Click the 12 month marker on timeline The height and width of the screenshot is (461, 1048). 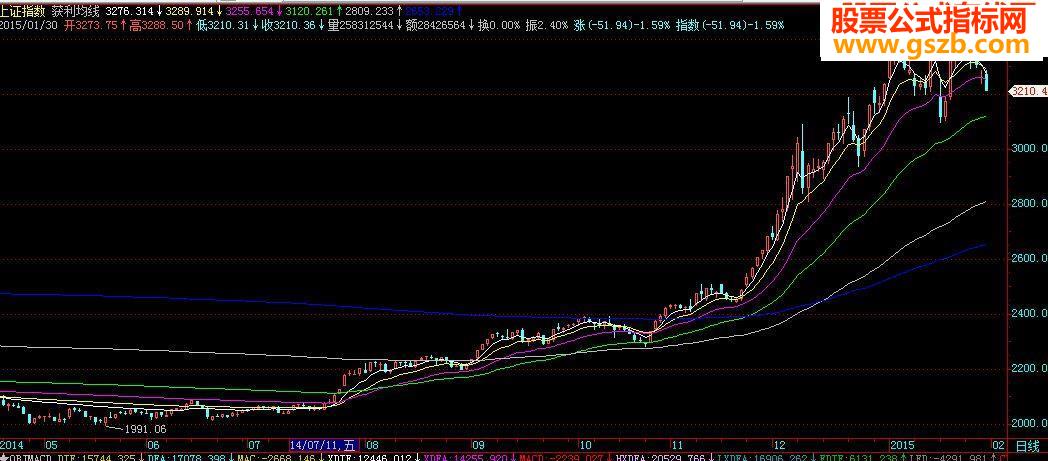(780, 444)
